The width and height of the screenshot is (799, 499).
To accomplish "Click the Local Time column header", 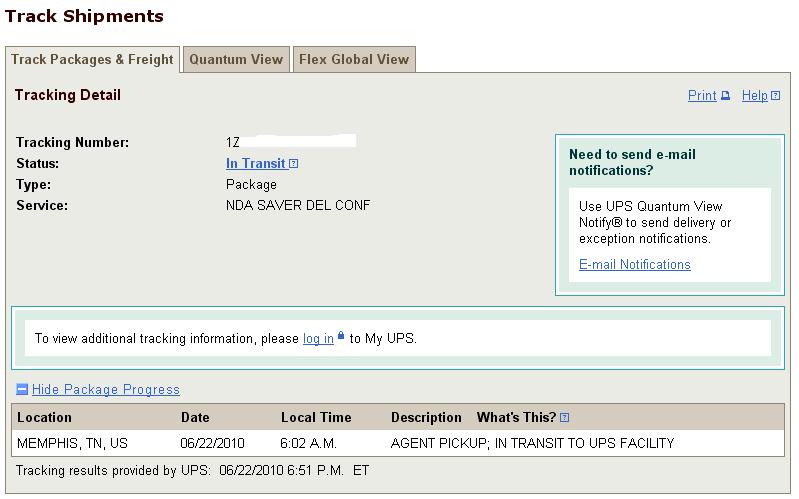I will 316,417.
